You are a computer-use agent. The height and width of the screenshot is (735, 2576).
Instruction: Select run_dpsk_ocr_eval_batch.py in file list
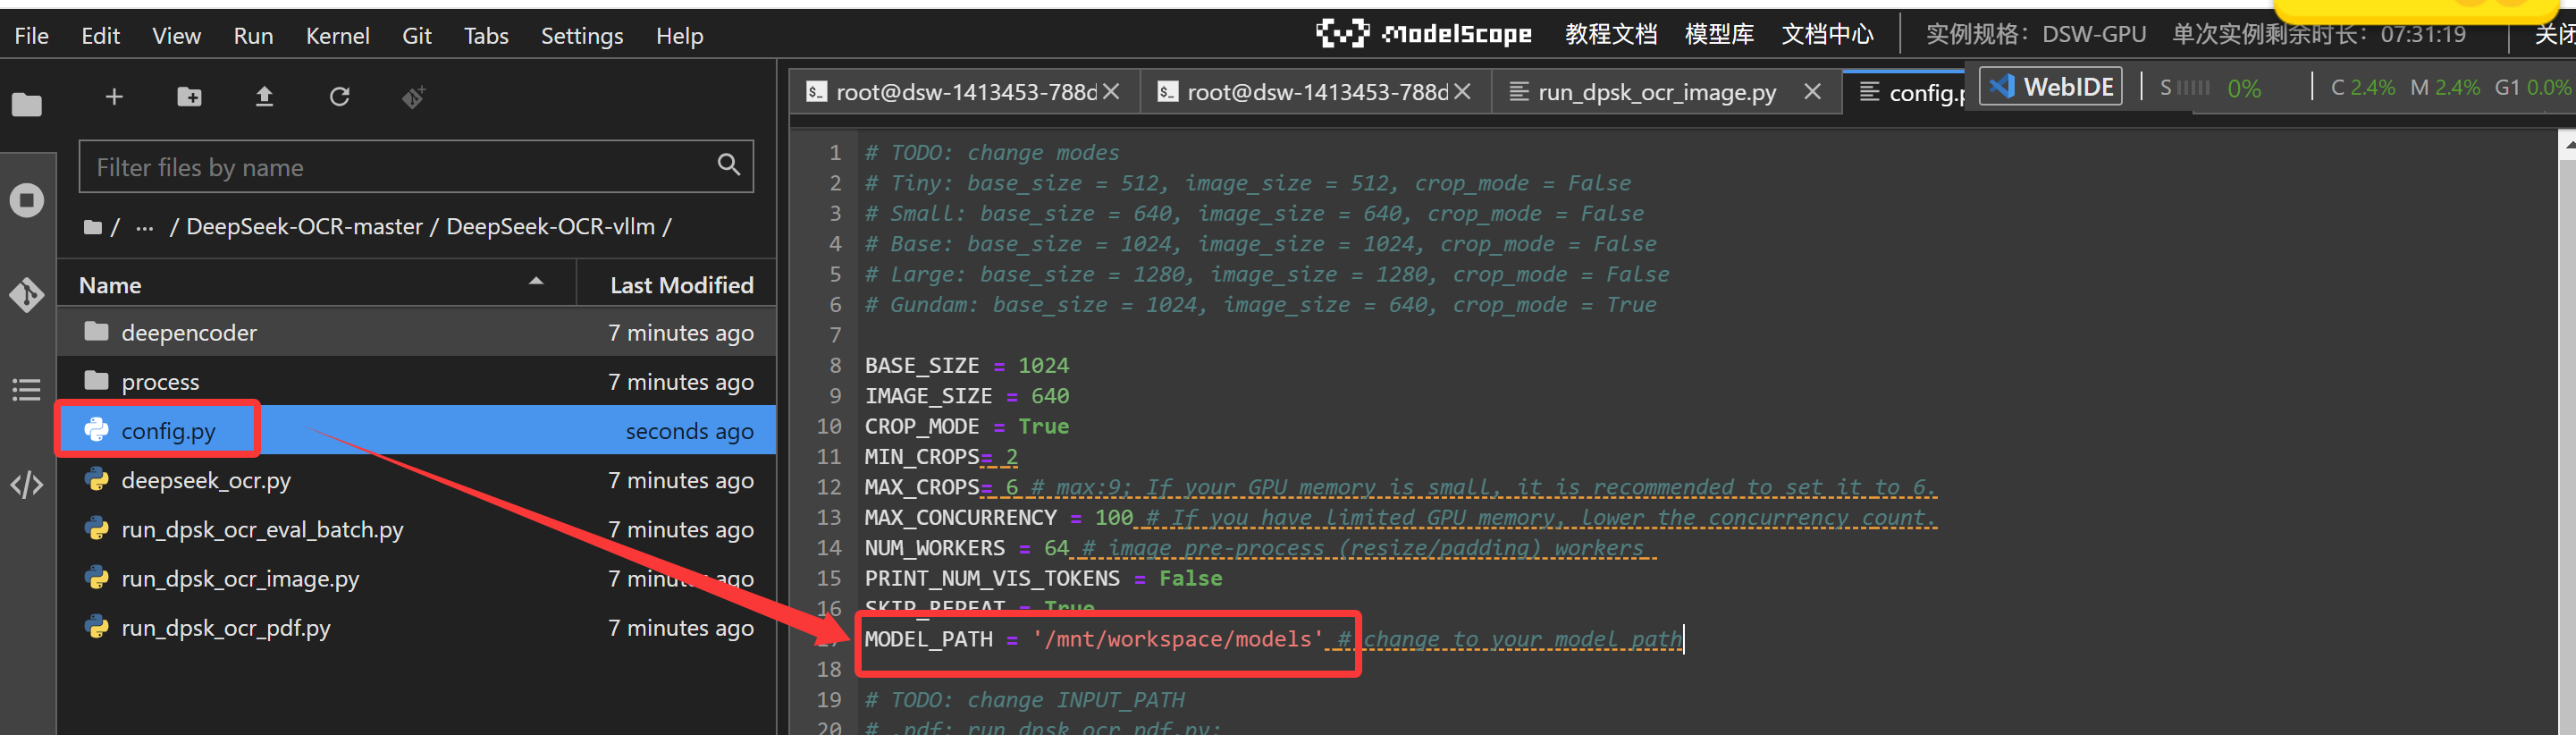416,528
